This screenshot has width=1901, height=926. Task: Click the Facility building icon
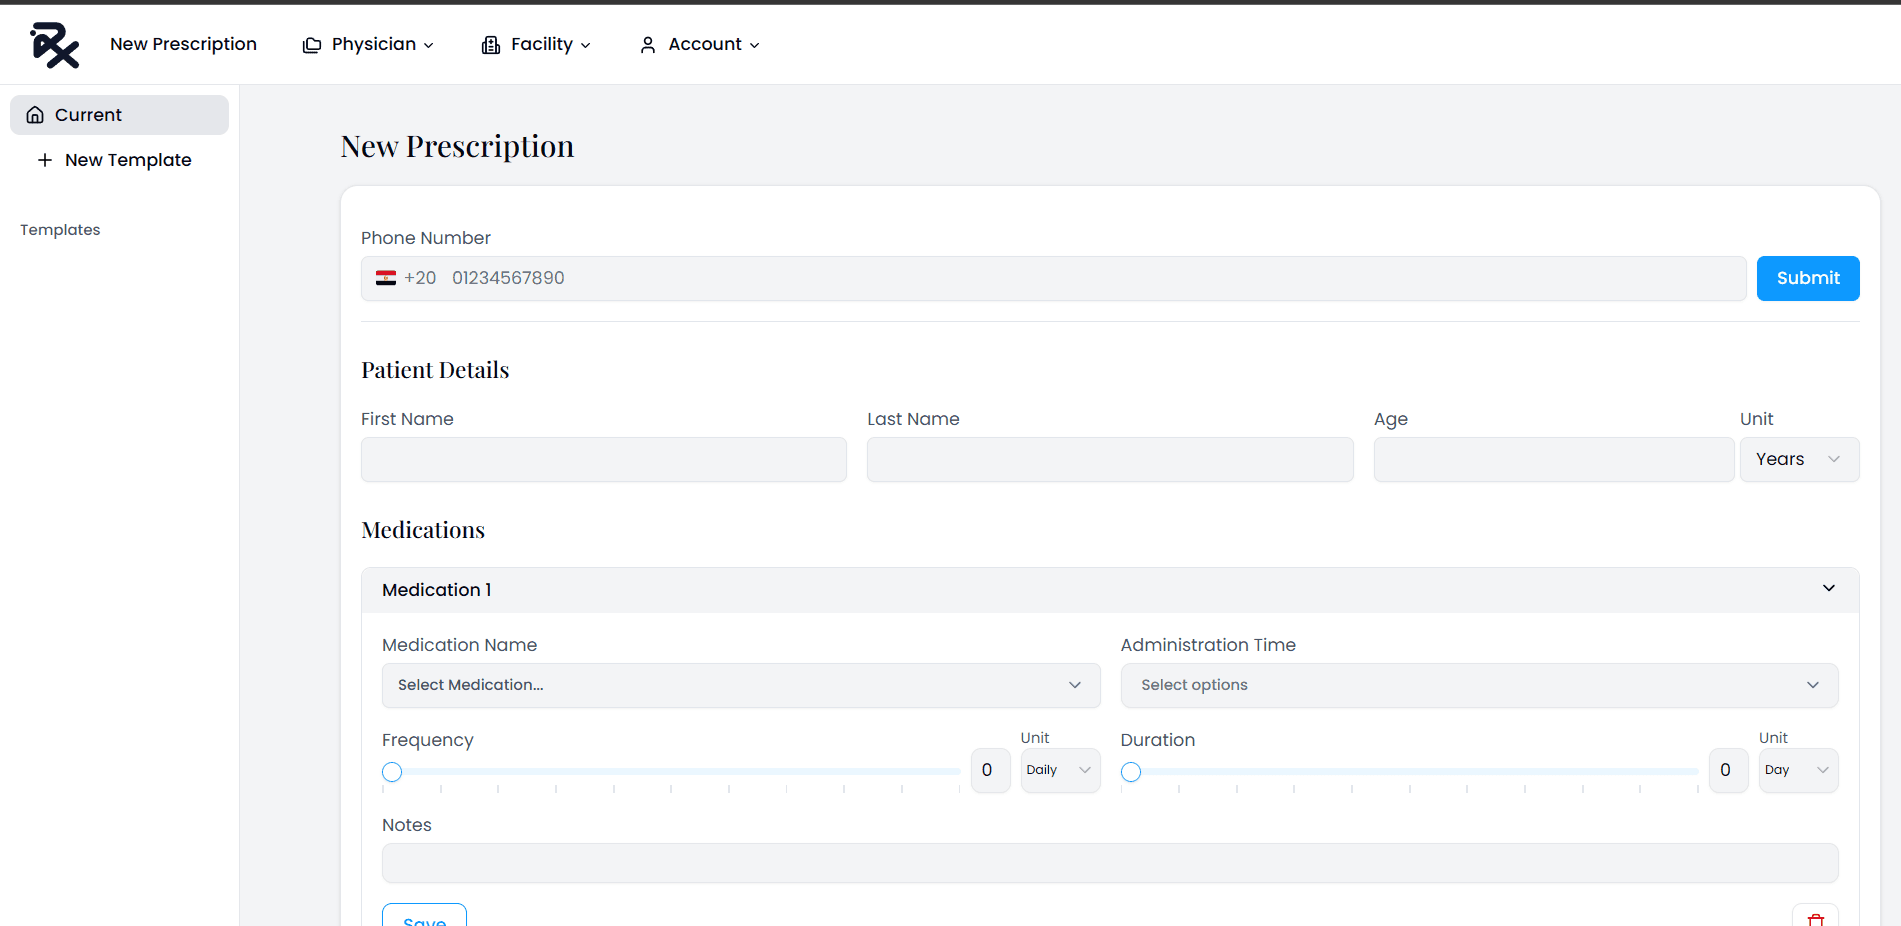click(x=490, y=45)
